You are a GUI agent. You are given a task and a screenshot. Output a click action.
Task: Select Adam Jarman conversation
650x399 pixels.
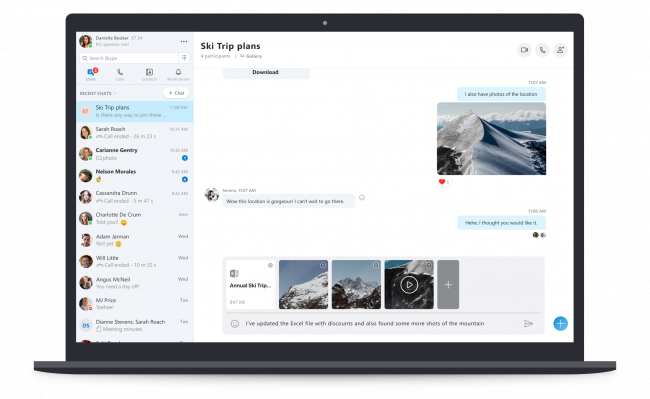point(135,240)
